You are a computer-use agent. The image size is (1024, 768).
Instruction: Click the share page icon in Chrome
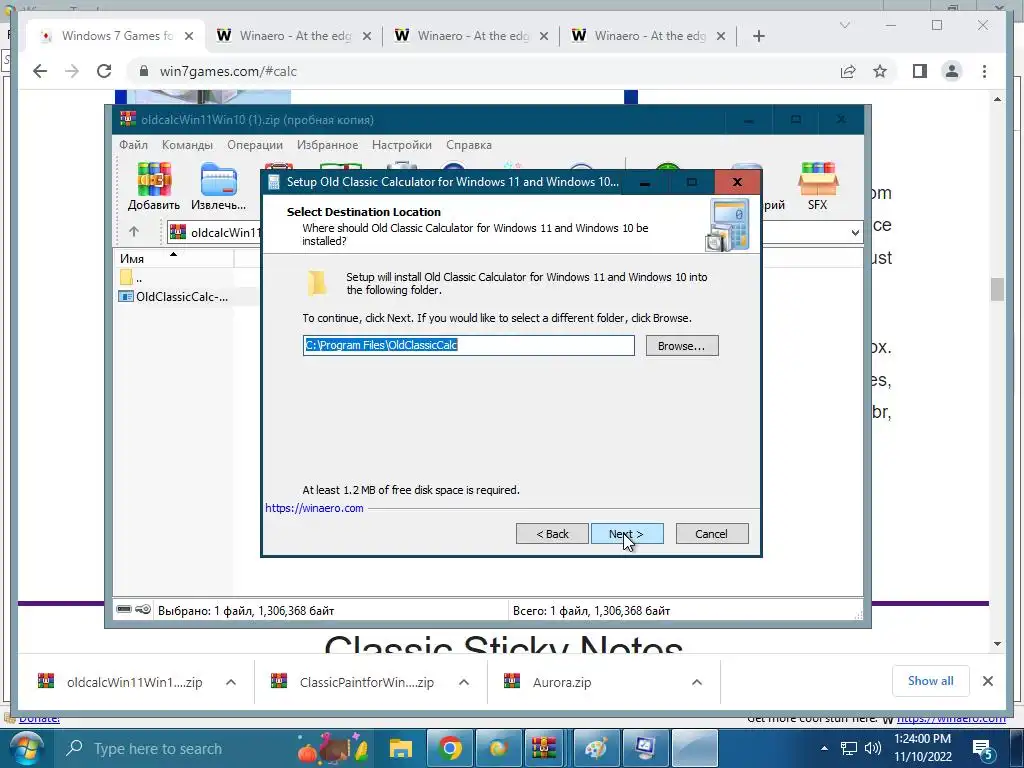point(848,71)
